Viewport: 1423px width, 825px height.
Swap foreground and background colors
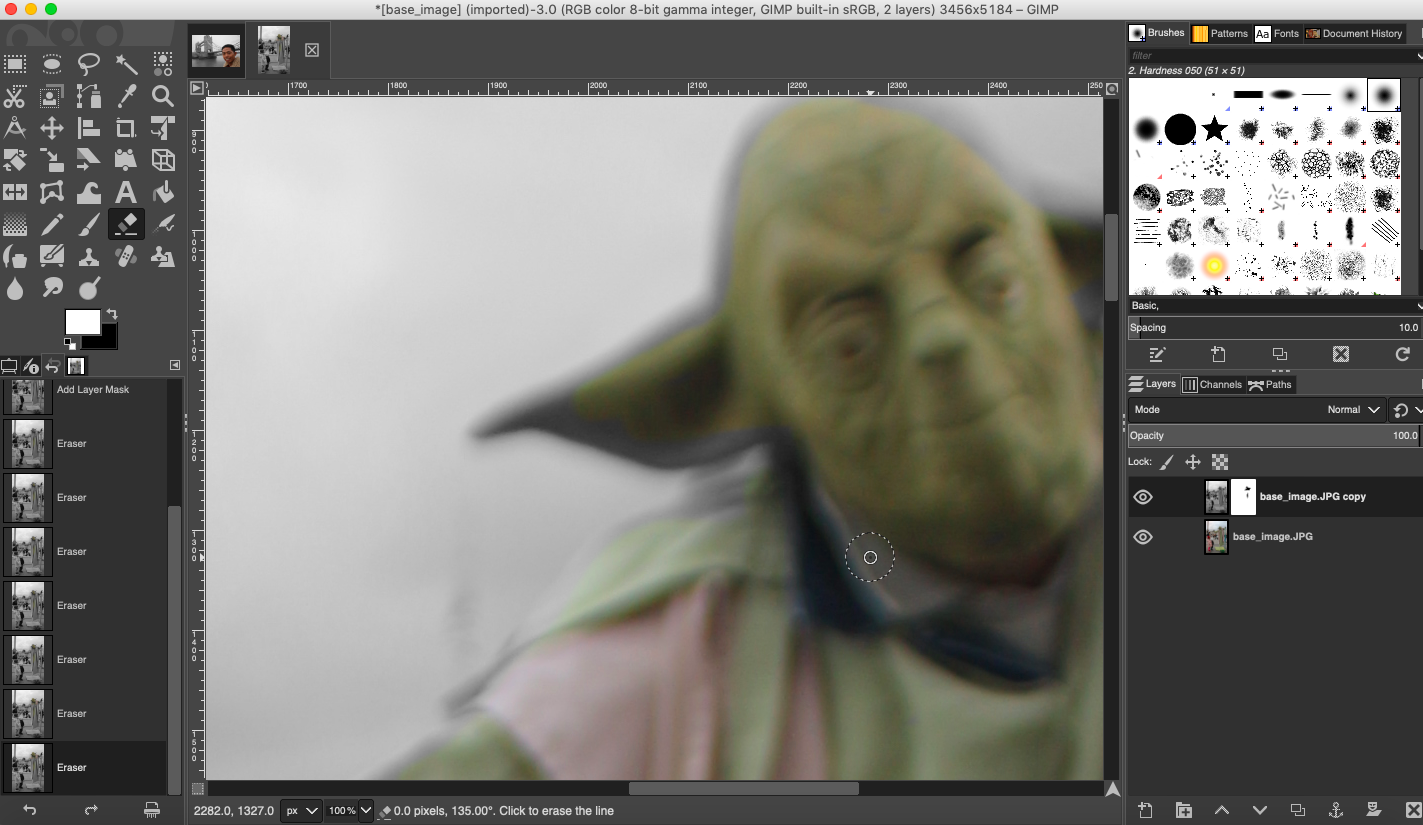tap(111, 314)
